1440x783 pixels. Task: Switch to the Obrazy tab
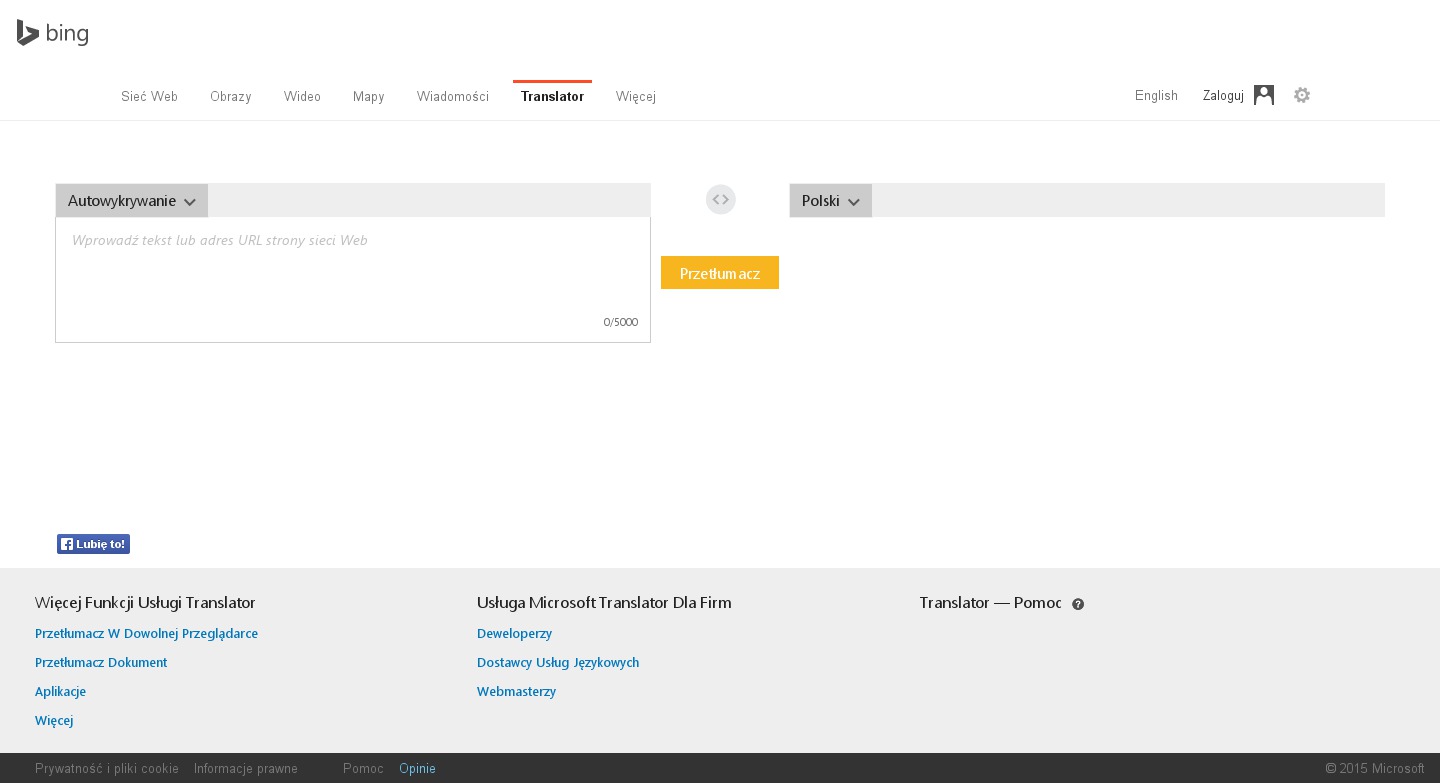click(230, 97)
